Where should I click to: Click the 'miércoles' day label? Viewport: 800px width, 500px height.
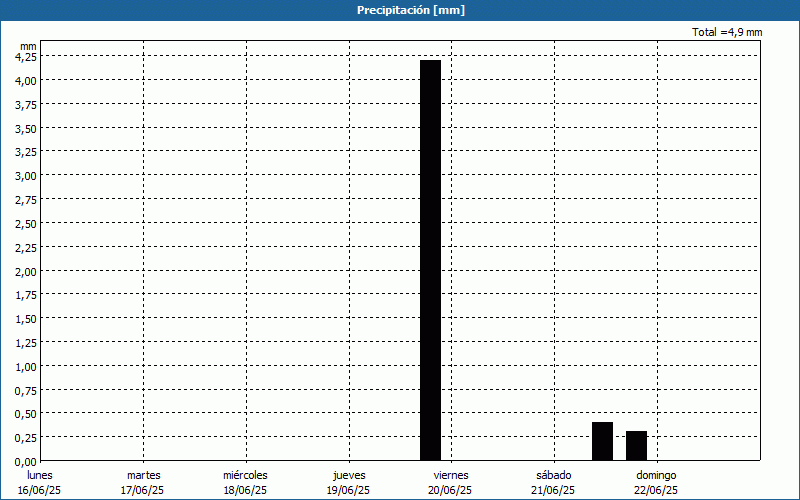245,475
